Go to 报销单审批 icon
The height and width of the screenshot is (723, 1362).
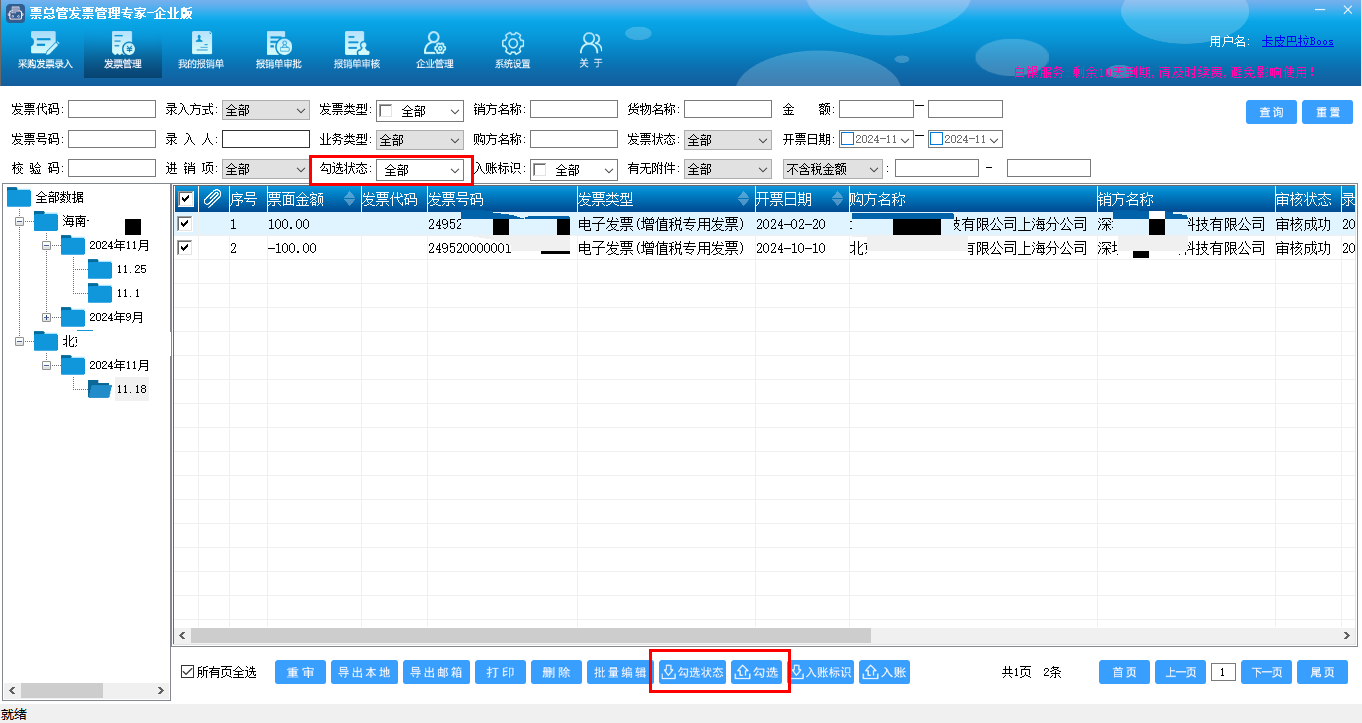click(279, 50)
